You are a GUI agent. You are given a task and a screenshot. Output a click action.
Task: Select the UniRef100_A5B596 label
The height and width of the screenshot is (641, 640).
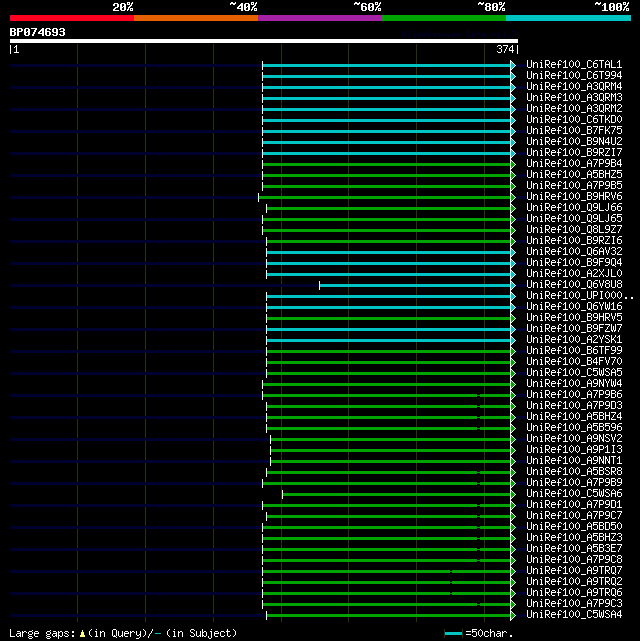click(x=574, y=428)
